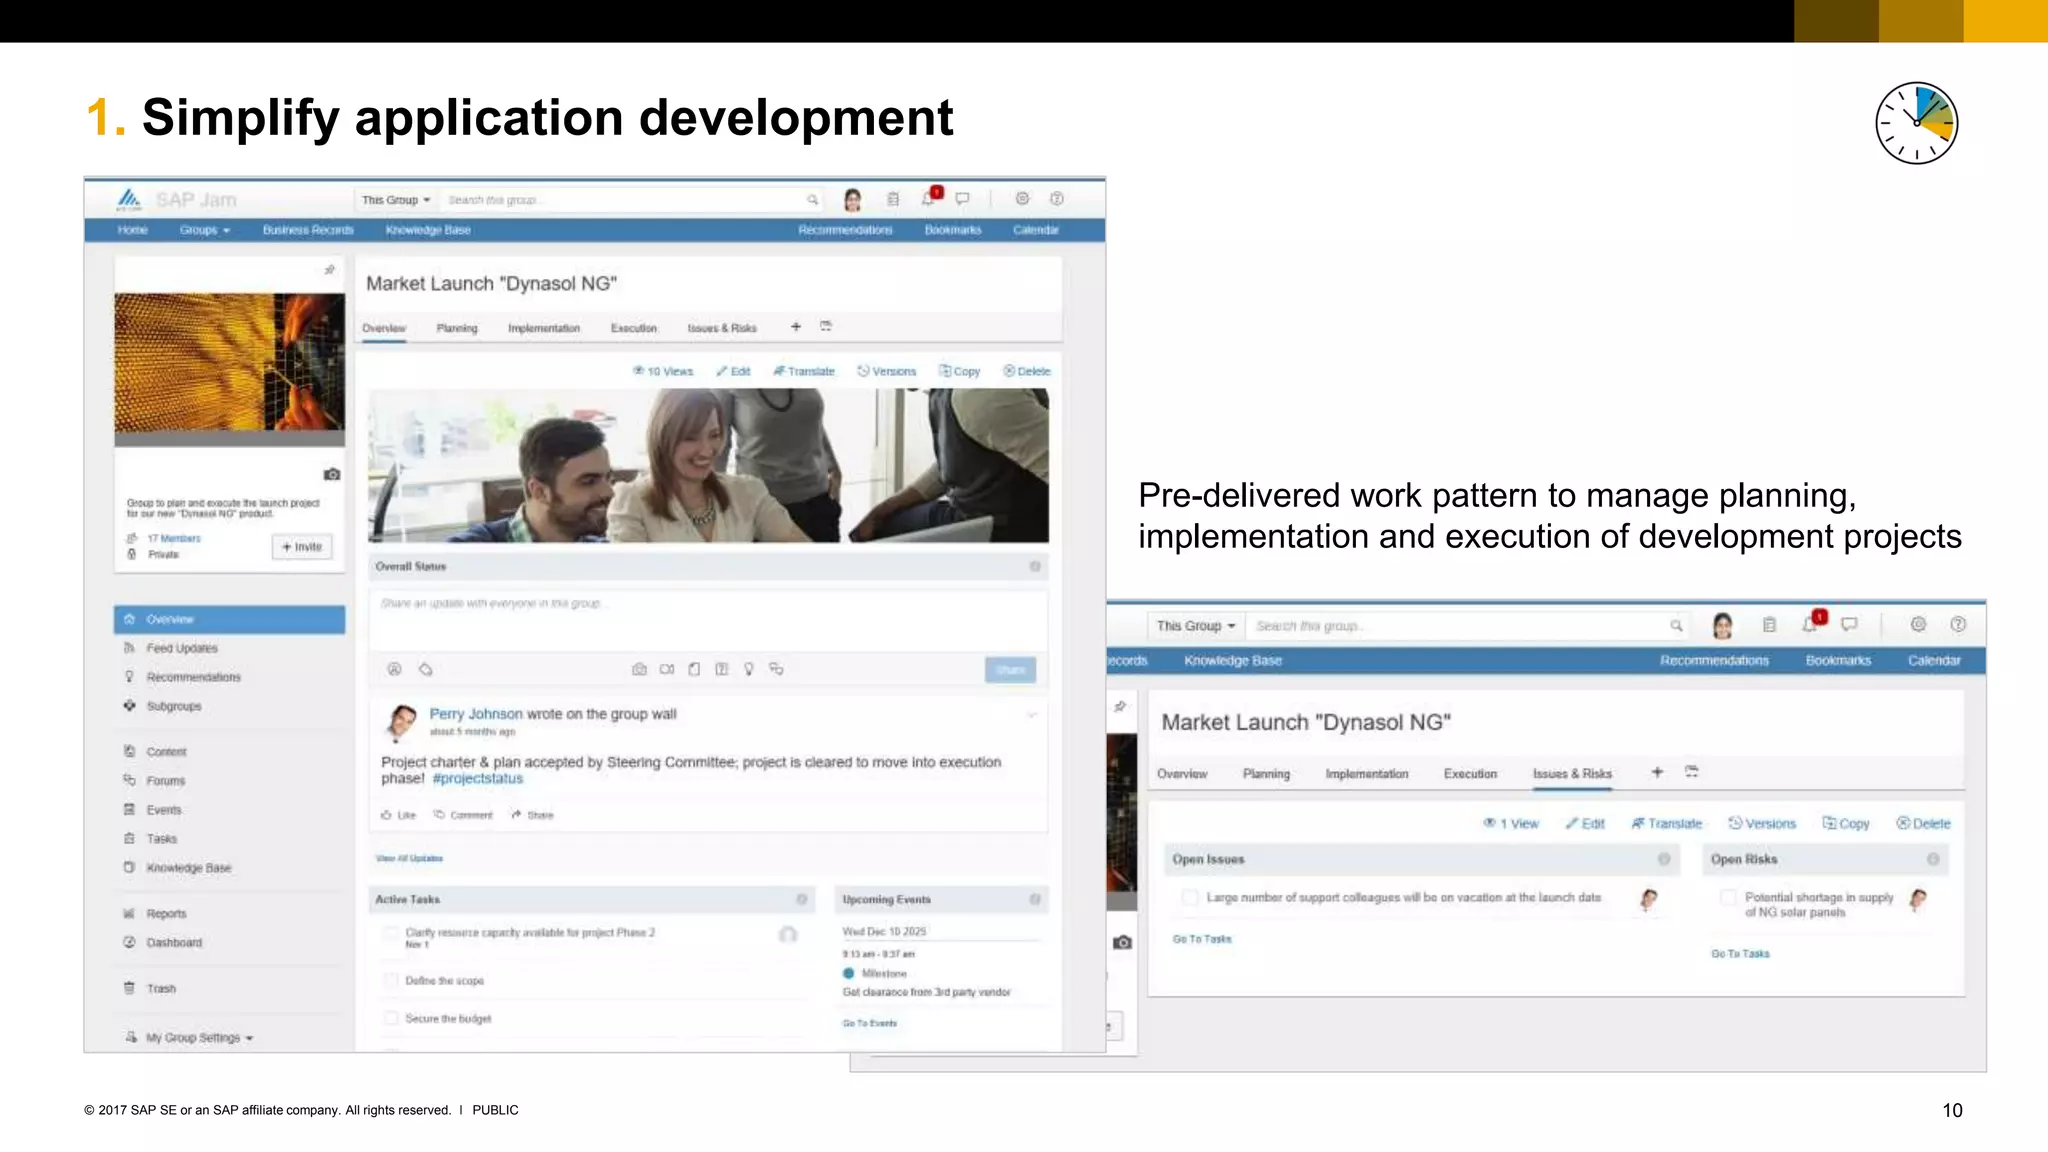The image size is (2048, 1152).
Task: Open Dashboard in the sidebar
Action: coord(174,943)
